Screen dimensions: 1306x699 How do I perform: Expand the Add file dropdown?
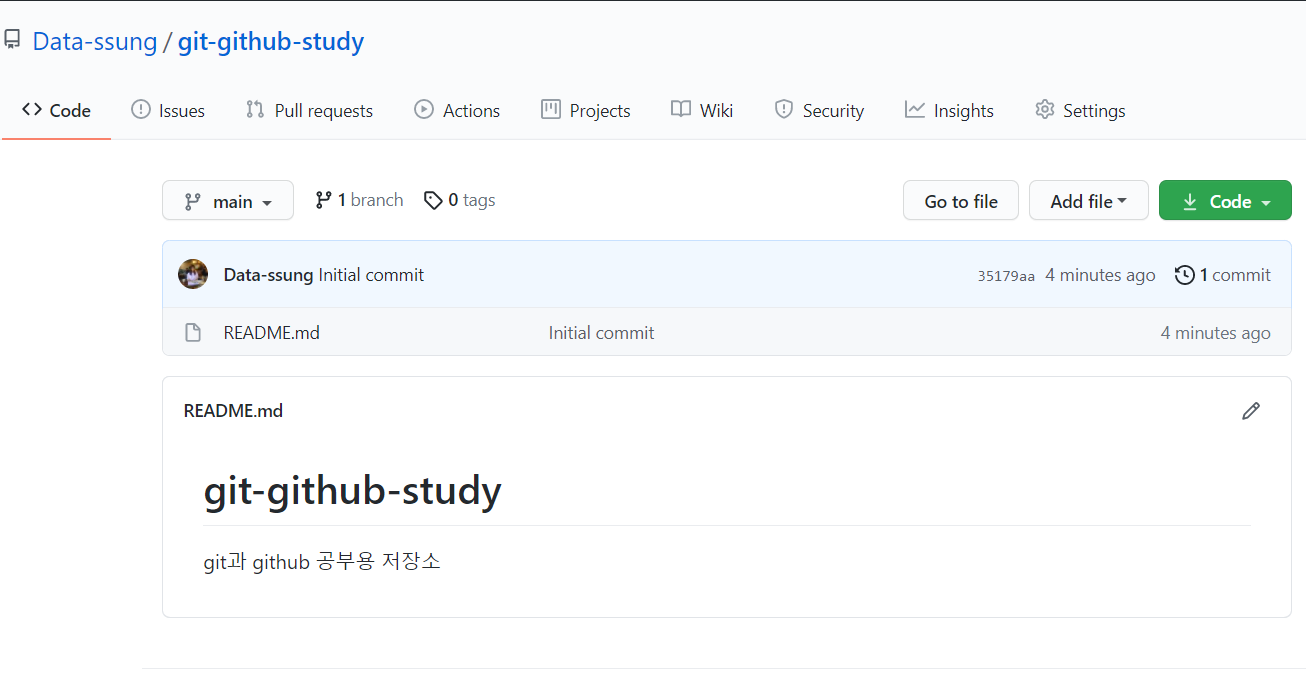point(1089,201)
